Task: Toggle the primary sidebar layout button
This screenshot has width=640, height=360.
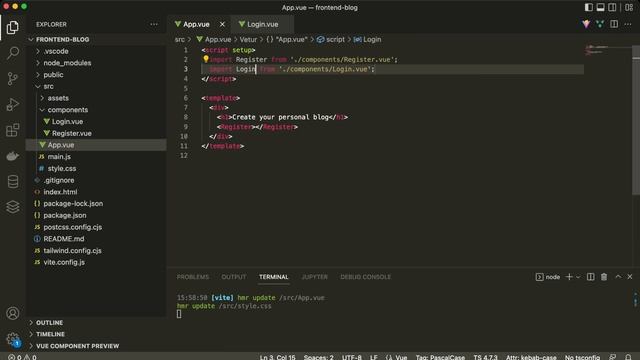Action: click(589, 7)
